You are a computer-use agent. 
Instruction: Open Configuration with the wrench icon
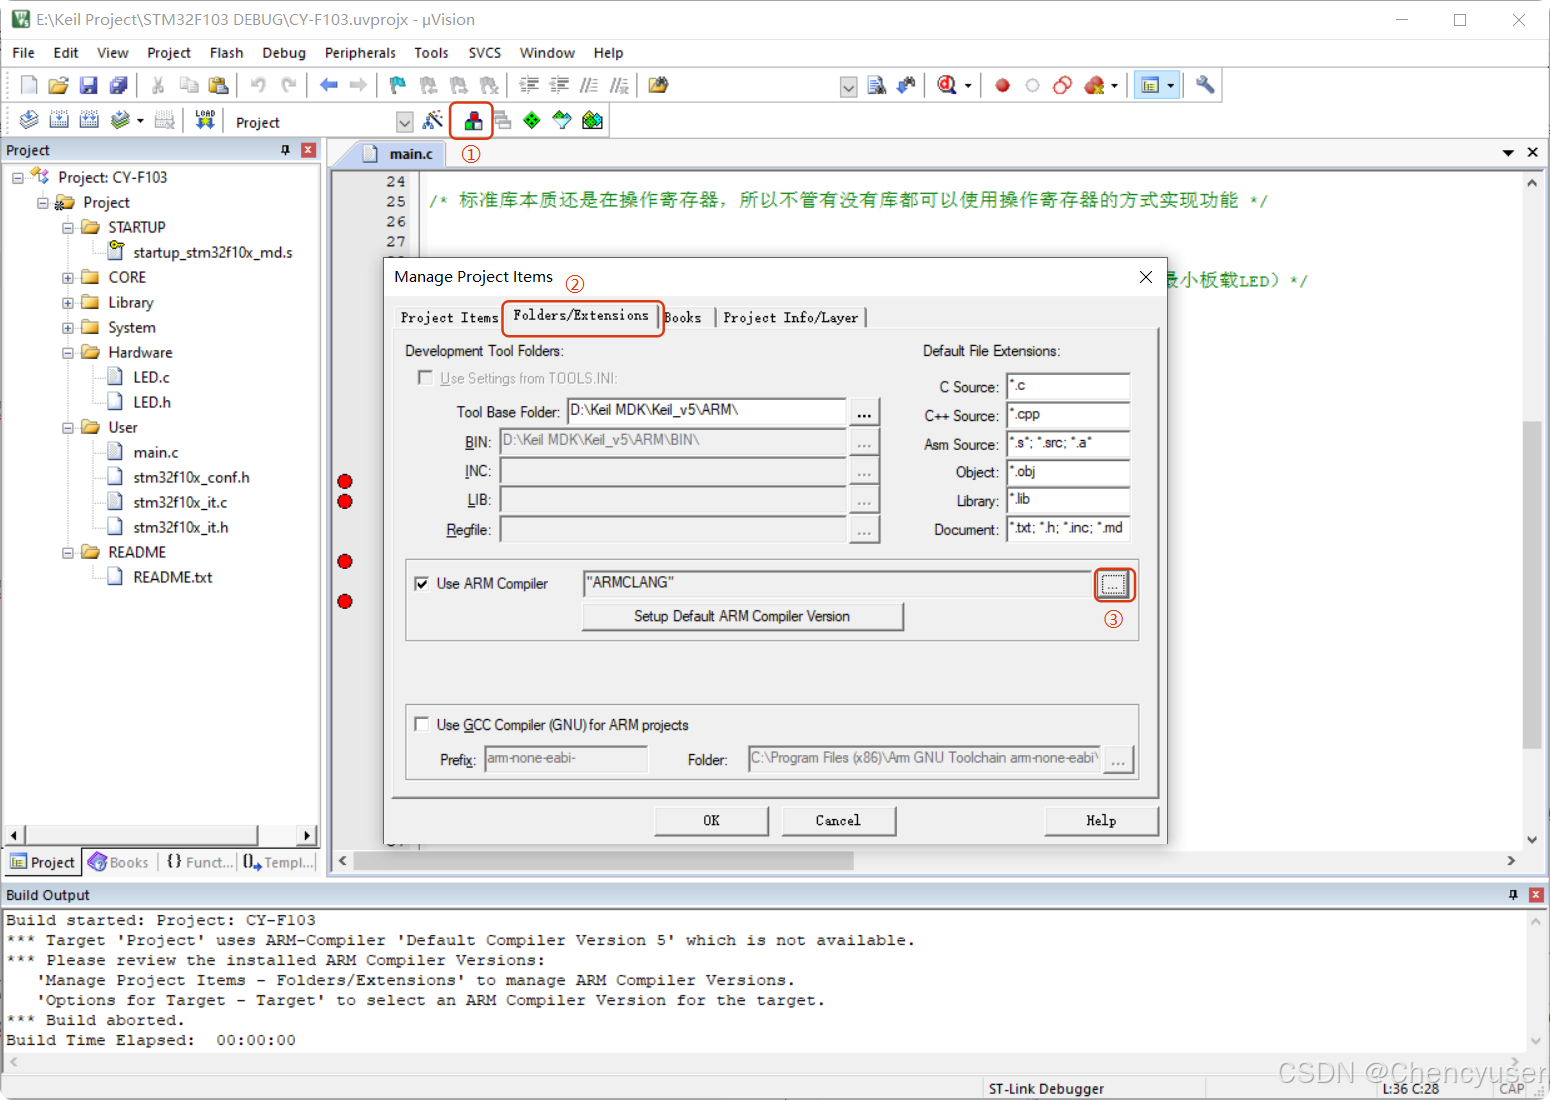point(1205,86)
